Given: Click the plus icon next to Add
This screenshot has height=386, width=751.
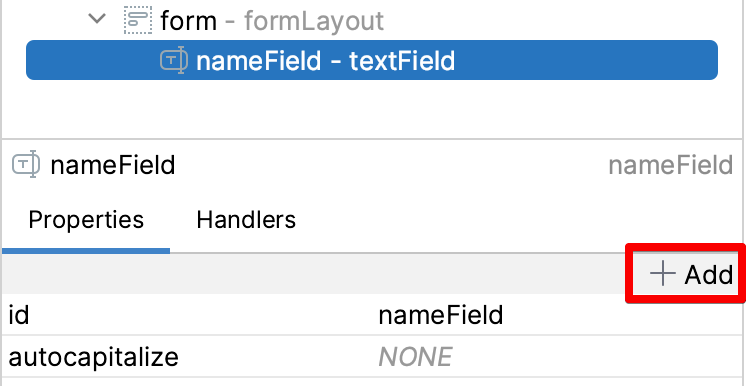Looking at the screenshot, I should 663,274.
